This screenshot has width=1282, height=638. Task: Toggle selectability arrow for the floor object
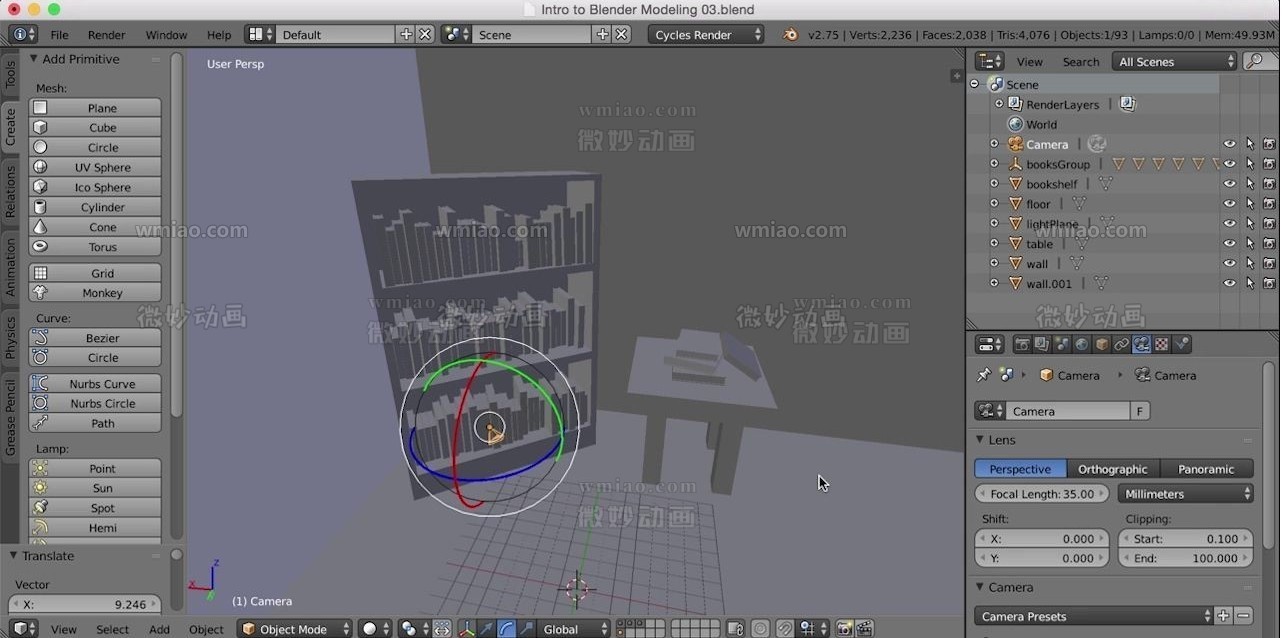(x=1248, y=203)
